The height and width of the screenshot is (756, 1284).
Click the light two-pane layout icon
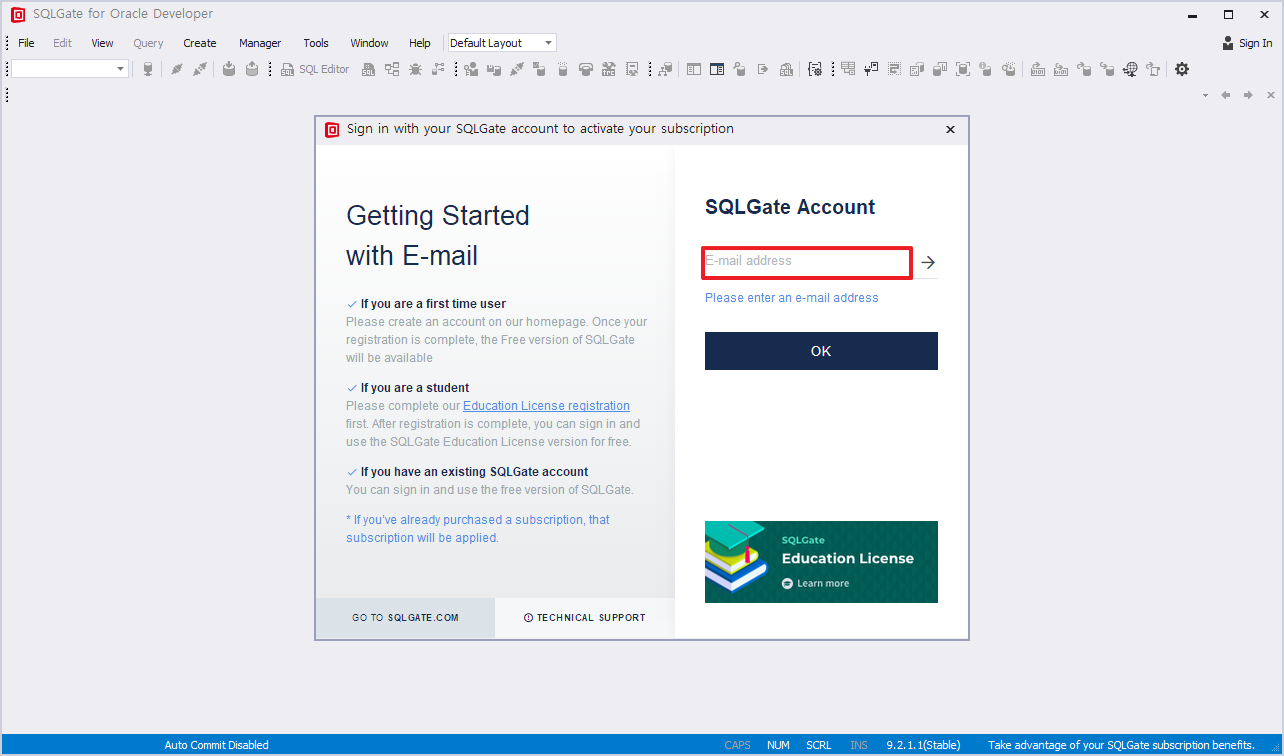tap(693, 69)
